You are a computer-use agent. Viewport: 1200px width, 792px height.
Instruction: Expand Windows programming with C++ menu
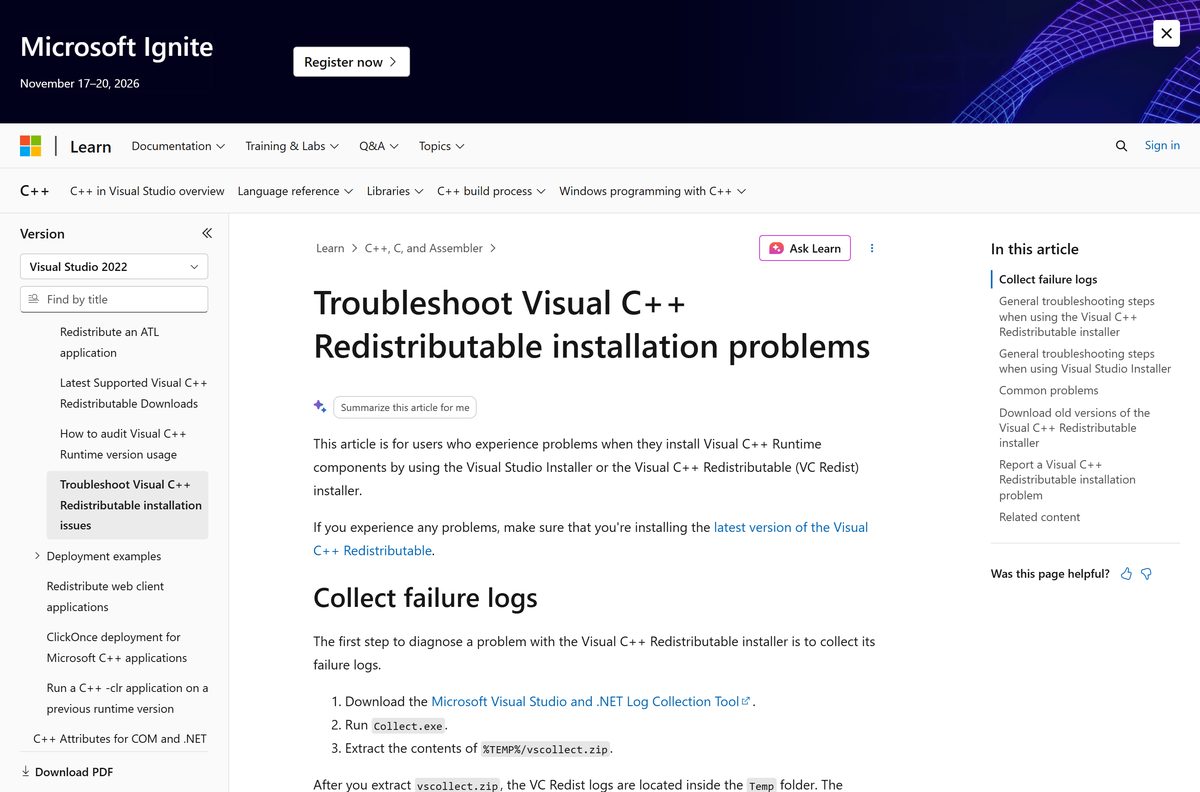pyautogui.click(x=652, y=191)
